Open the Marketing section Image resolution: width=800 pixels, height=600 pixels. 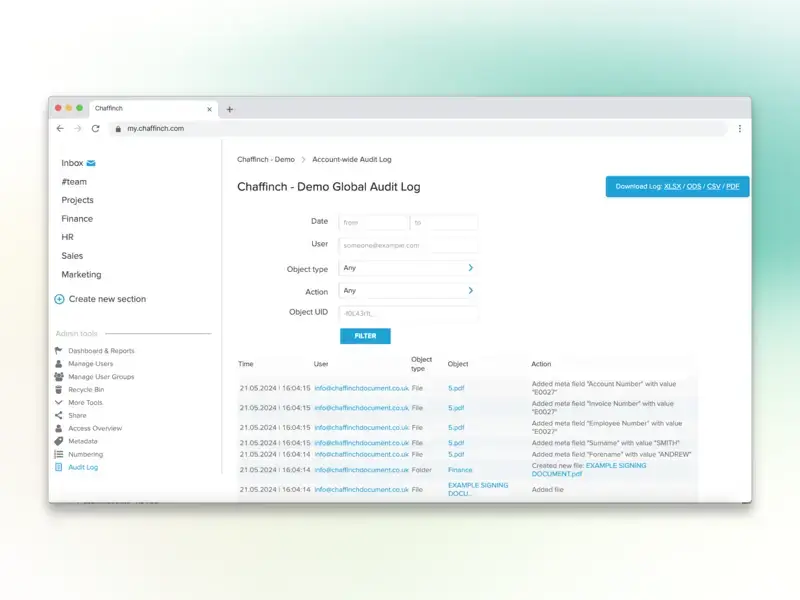pos(81,274)
